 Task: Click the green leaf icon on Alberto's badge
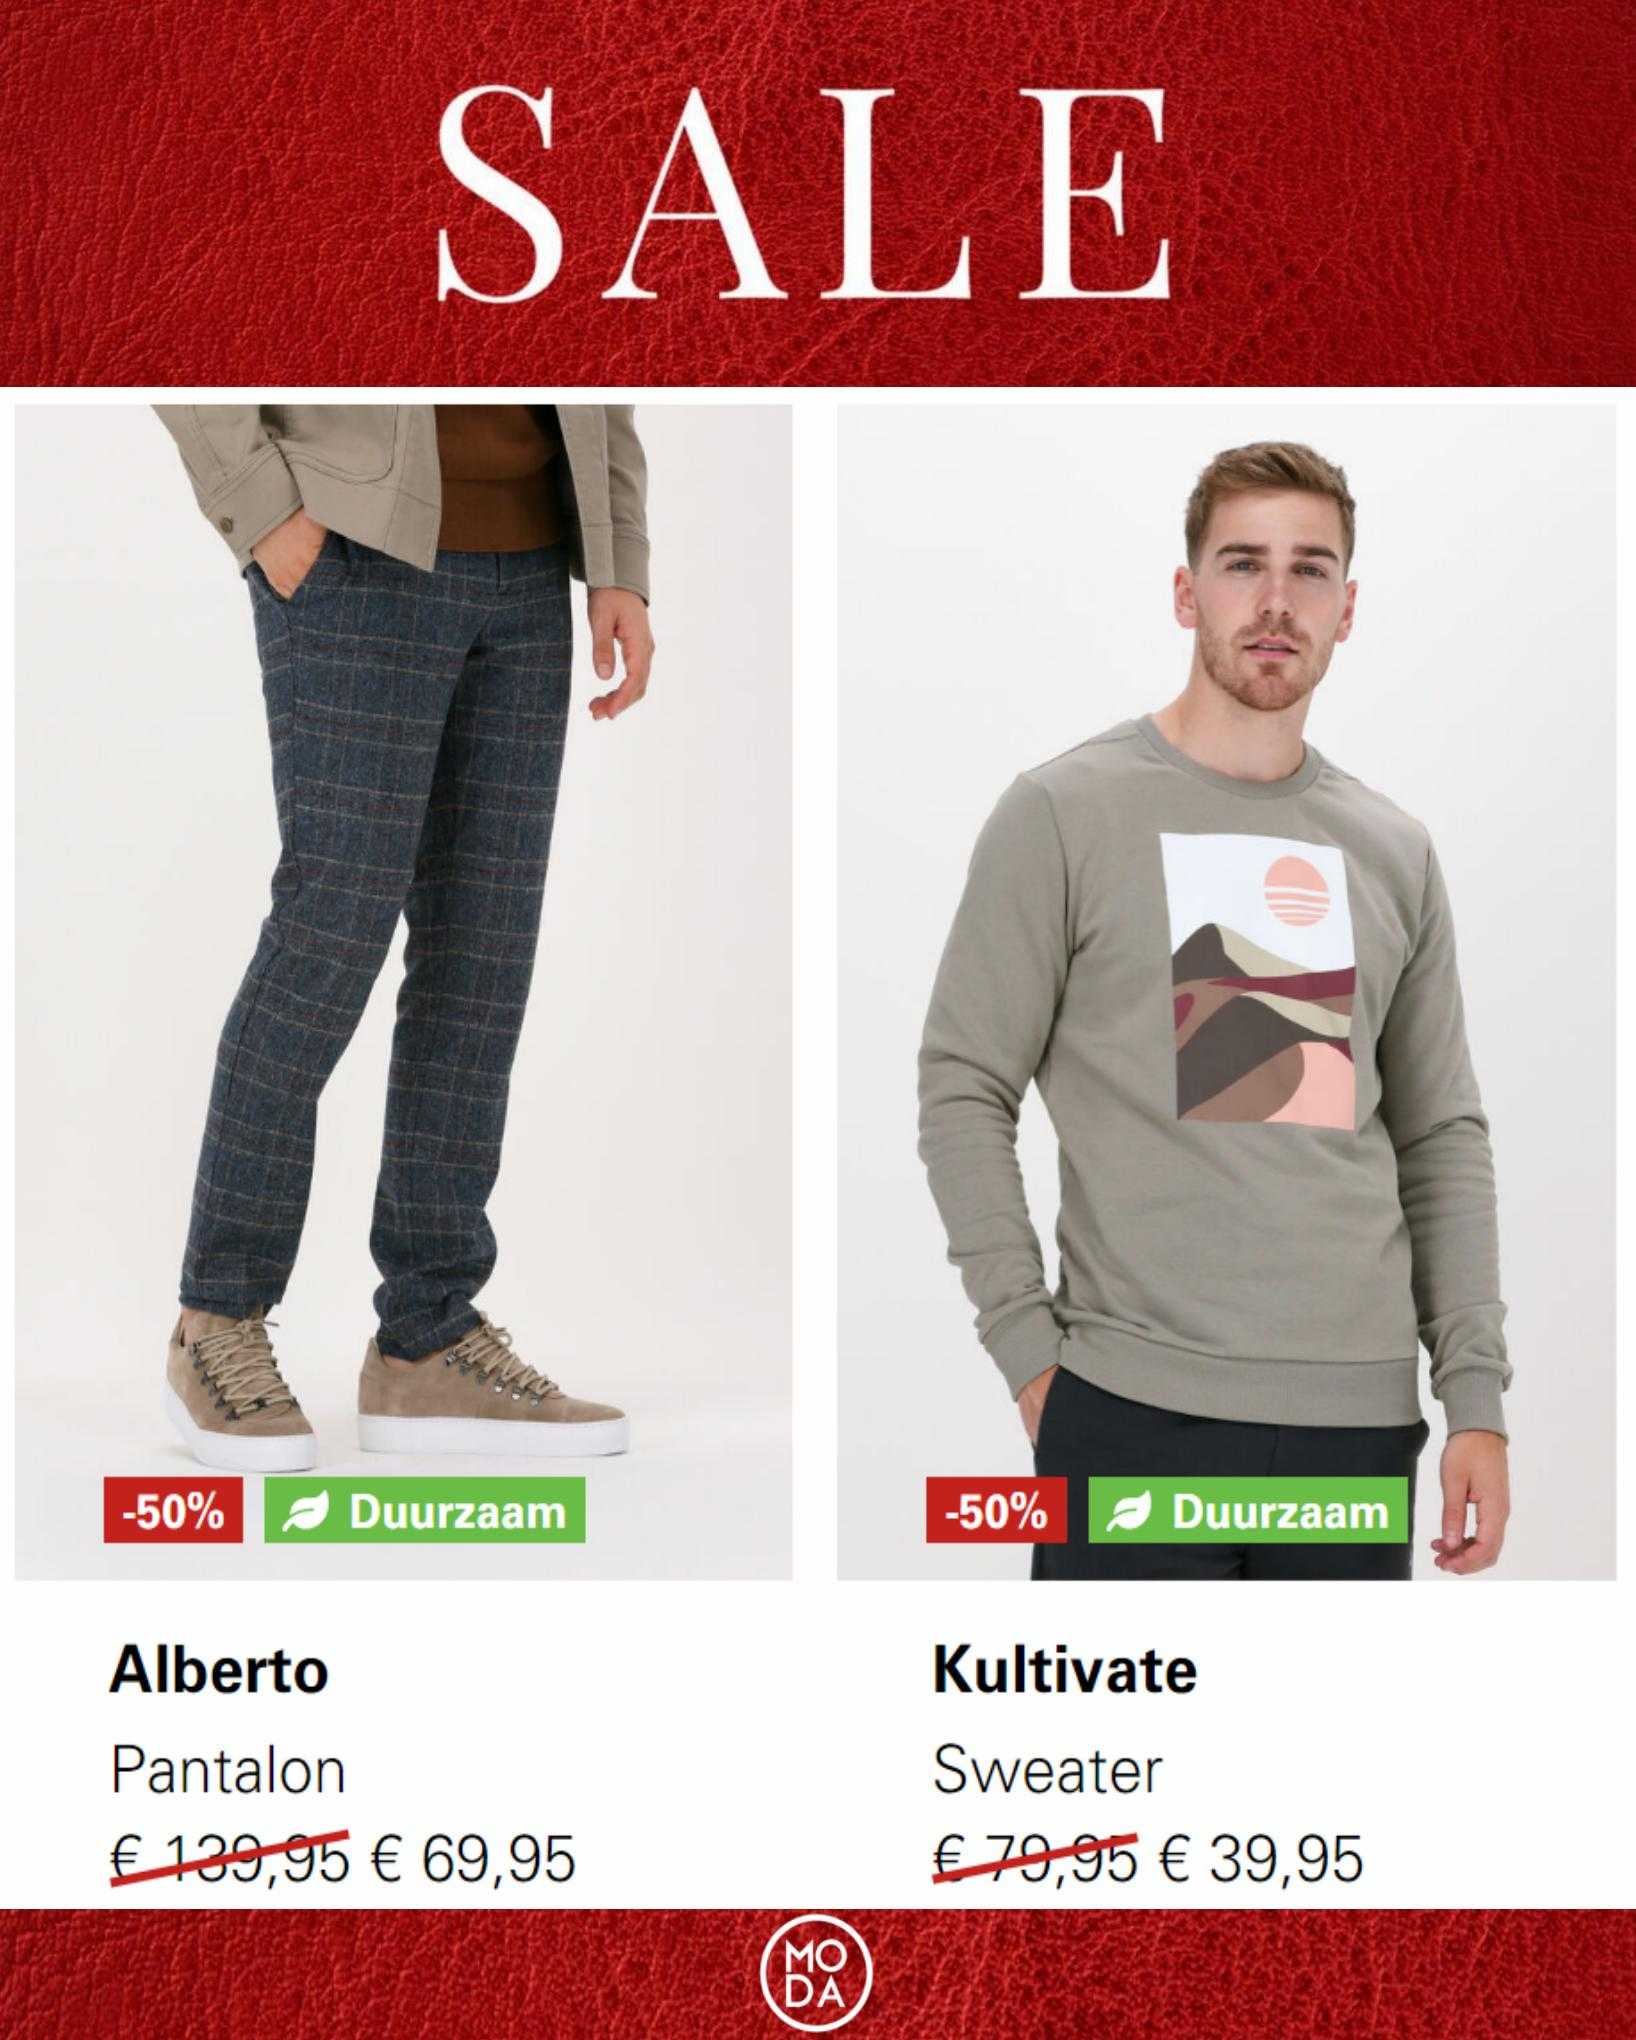point(299,1512)
